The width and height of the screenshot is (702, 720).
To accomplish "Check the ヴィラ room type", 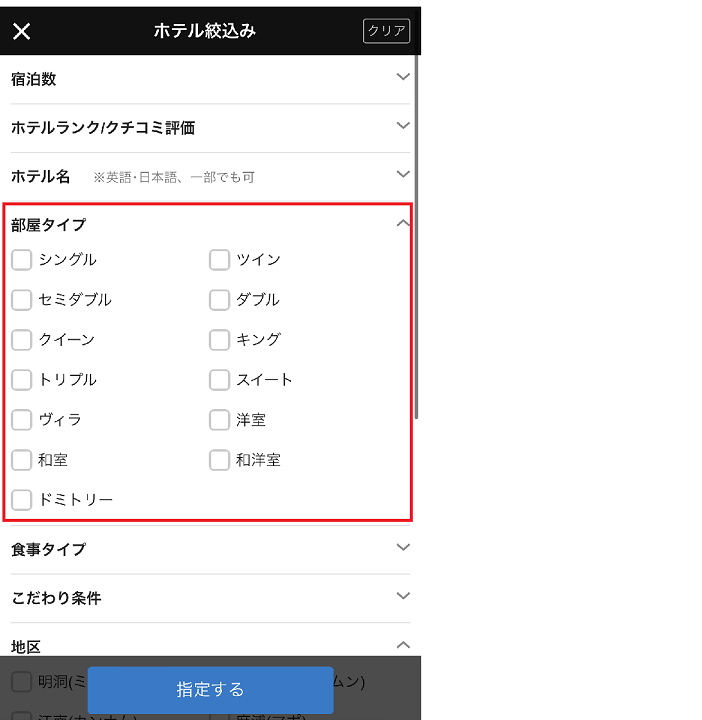I will coord(22,420).
